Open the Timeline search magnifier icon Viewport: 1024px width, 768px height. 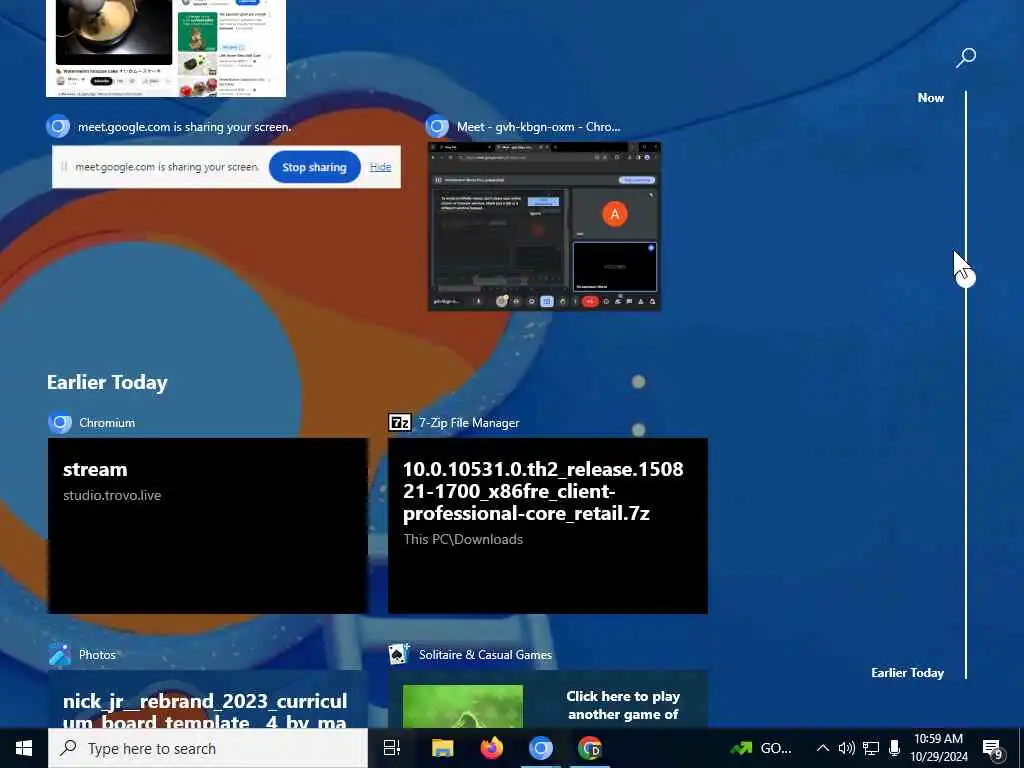[x=966, y=57]
